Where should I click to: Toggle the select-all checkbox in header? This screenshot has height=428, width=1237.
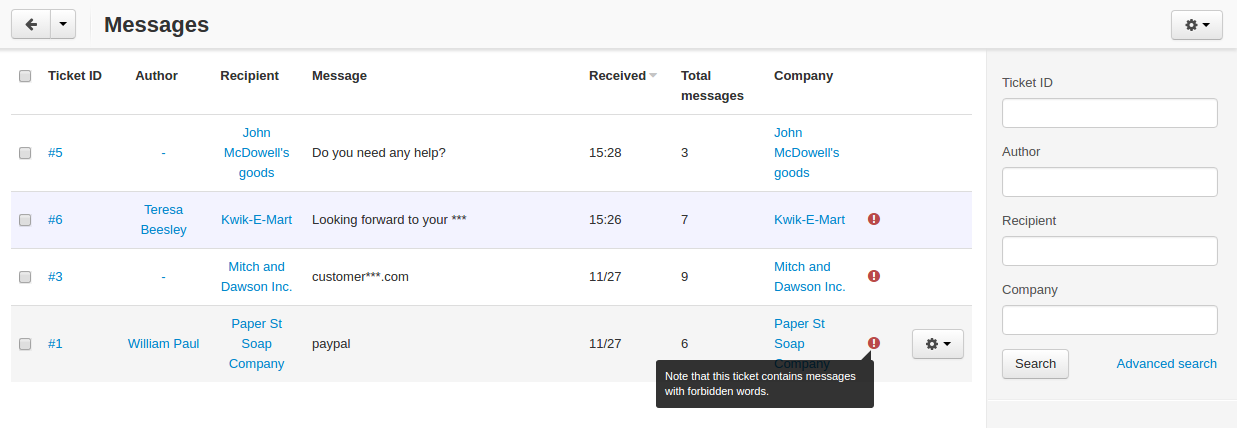click(25, 76)
